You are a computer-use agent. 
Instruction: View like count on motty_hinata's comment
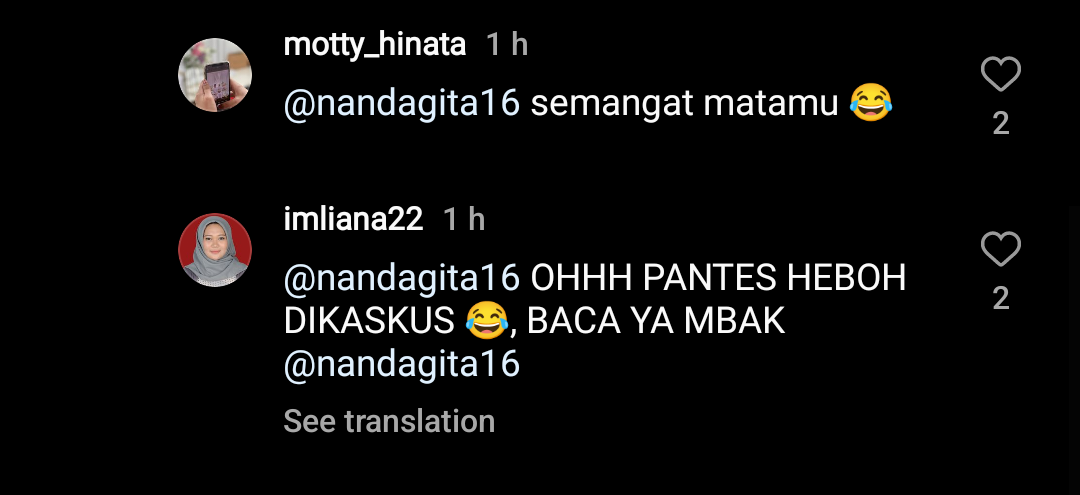click(1000, 124)
